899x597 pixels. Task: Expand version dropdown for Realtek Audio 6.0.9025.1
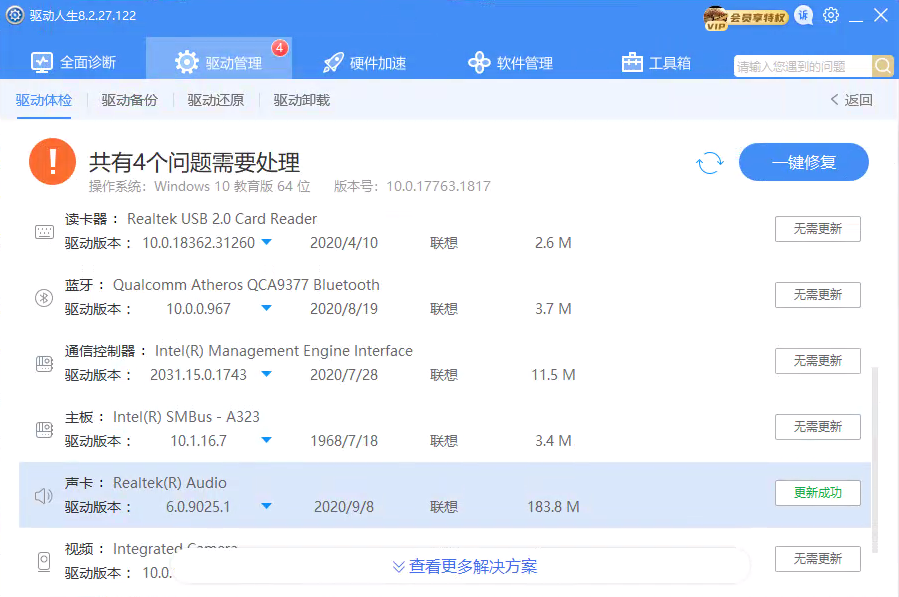click(266, 506)
